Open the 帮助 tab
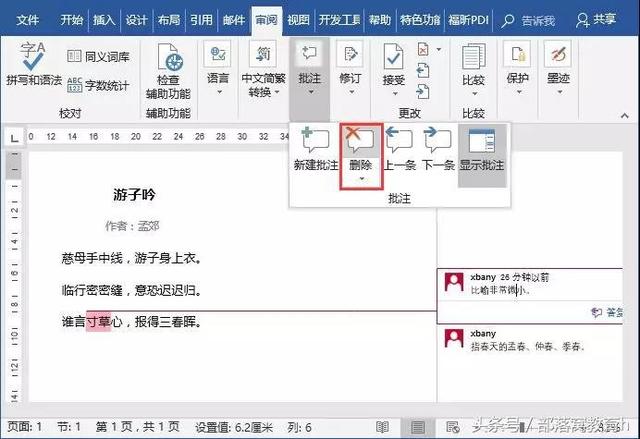 [x=380, y=19]
